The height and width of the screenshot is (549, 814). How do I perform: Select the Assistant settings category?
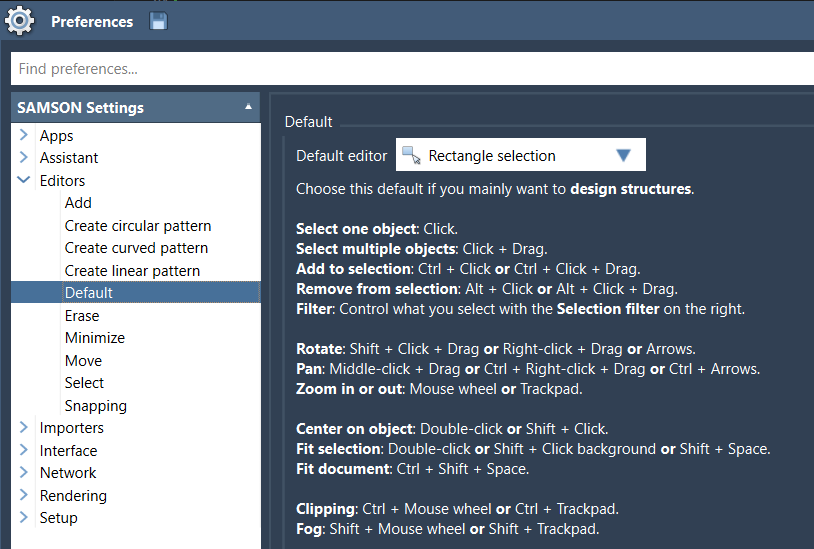69,158
